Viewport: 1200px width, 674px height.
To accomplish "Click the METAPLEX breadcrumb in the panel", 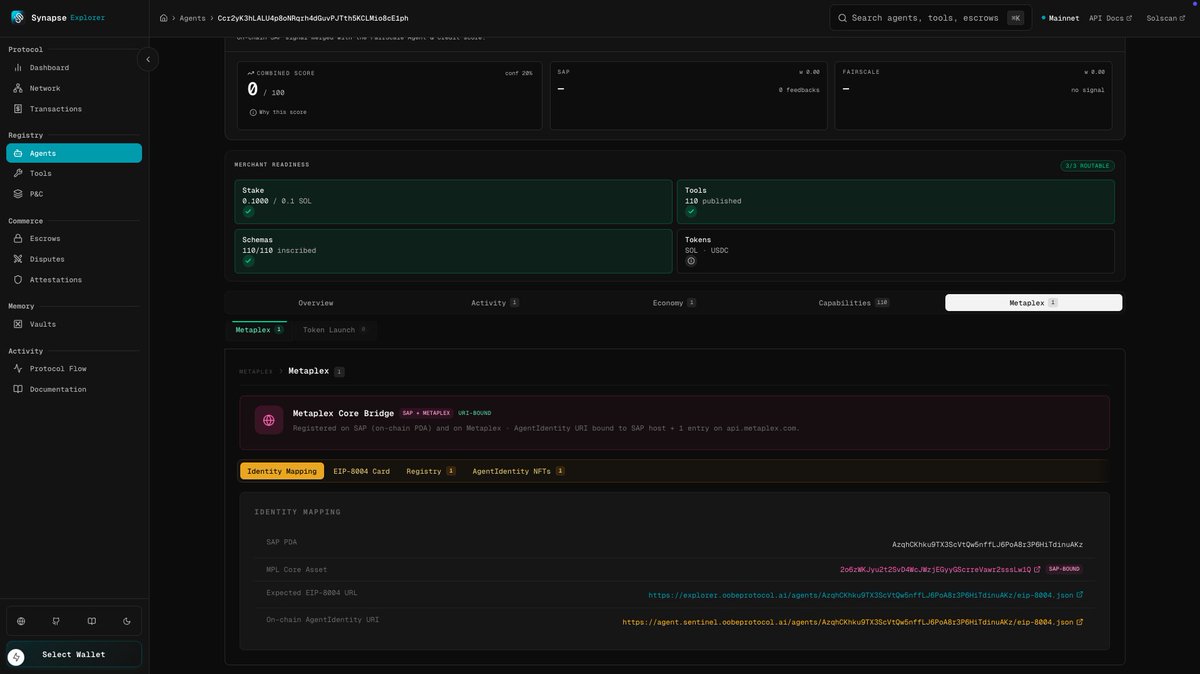I will click(255, 371).
